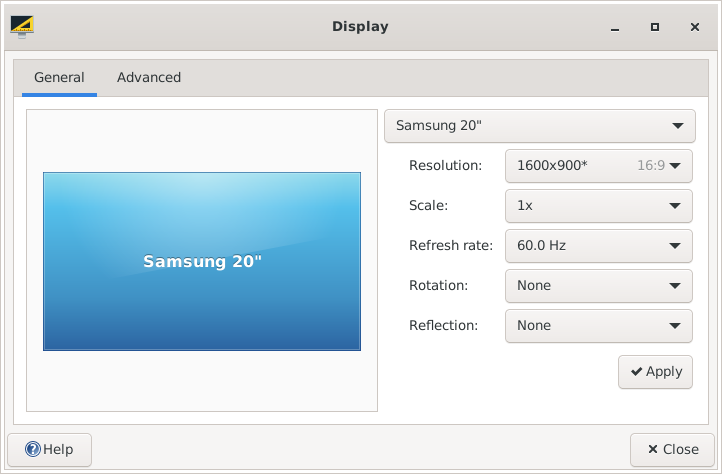This screenshot has width=722, height=474.
Task: Minimize the Display window
Action: click(x=615, y=28)
